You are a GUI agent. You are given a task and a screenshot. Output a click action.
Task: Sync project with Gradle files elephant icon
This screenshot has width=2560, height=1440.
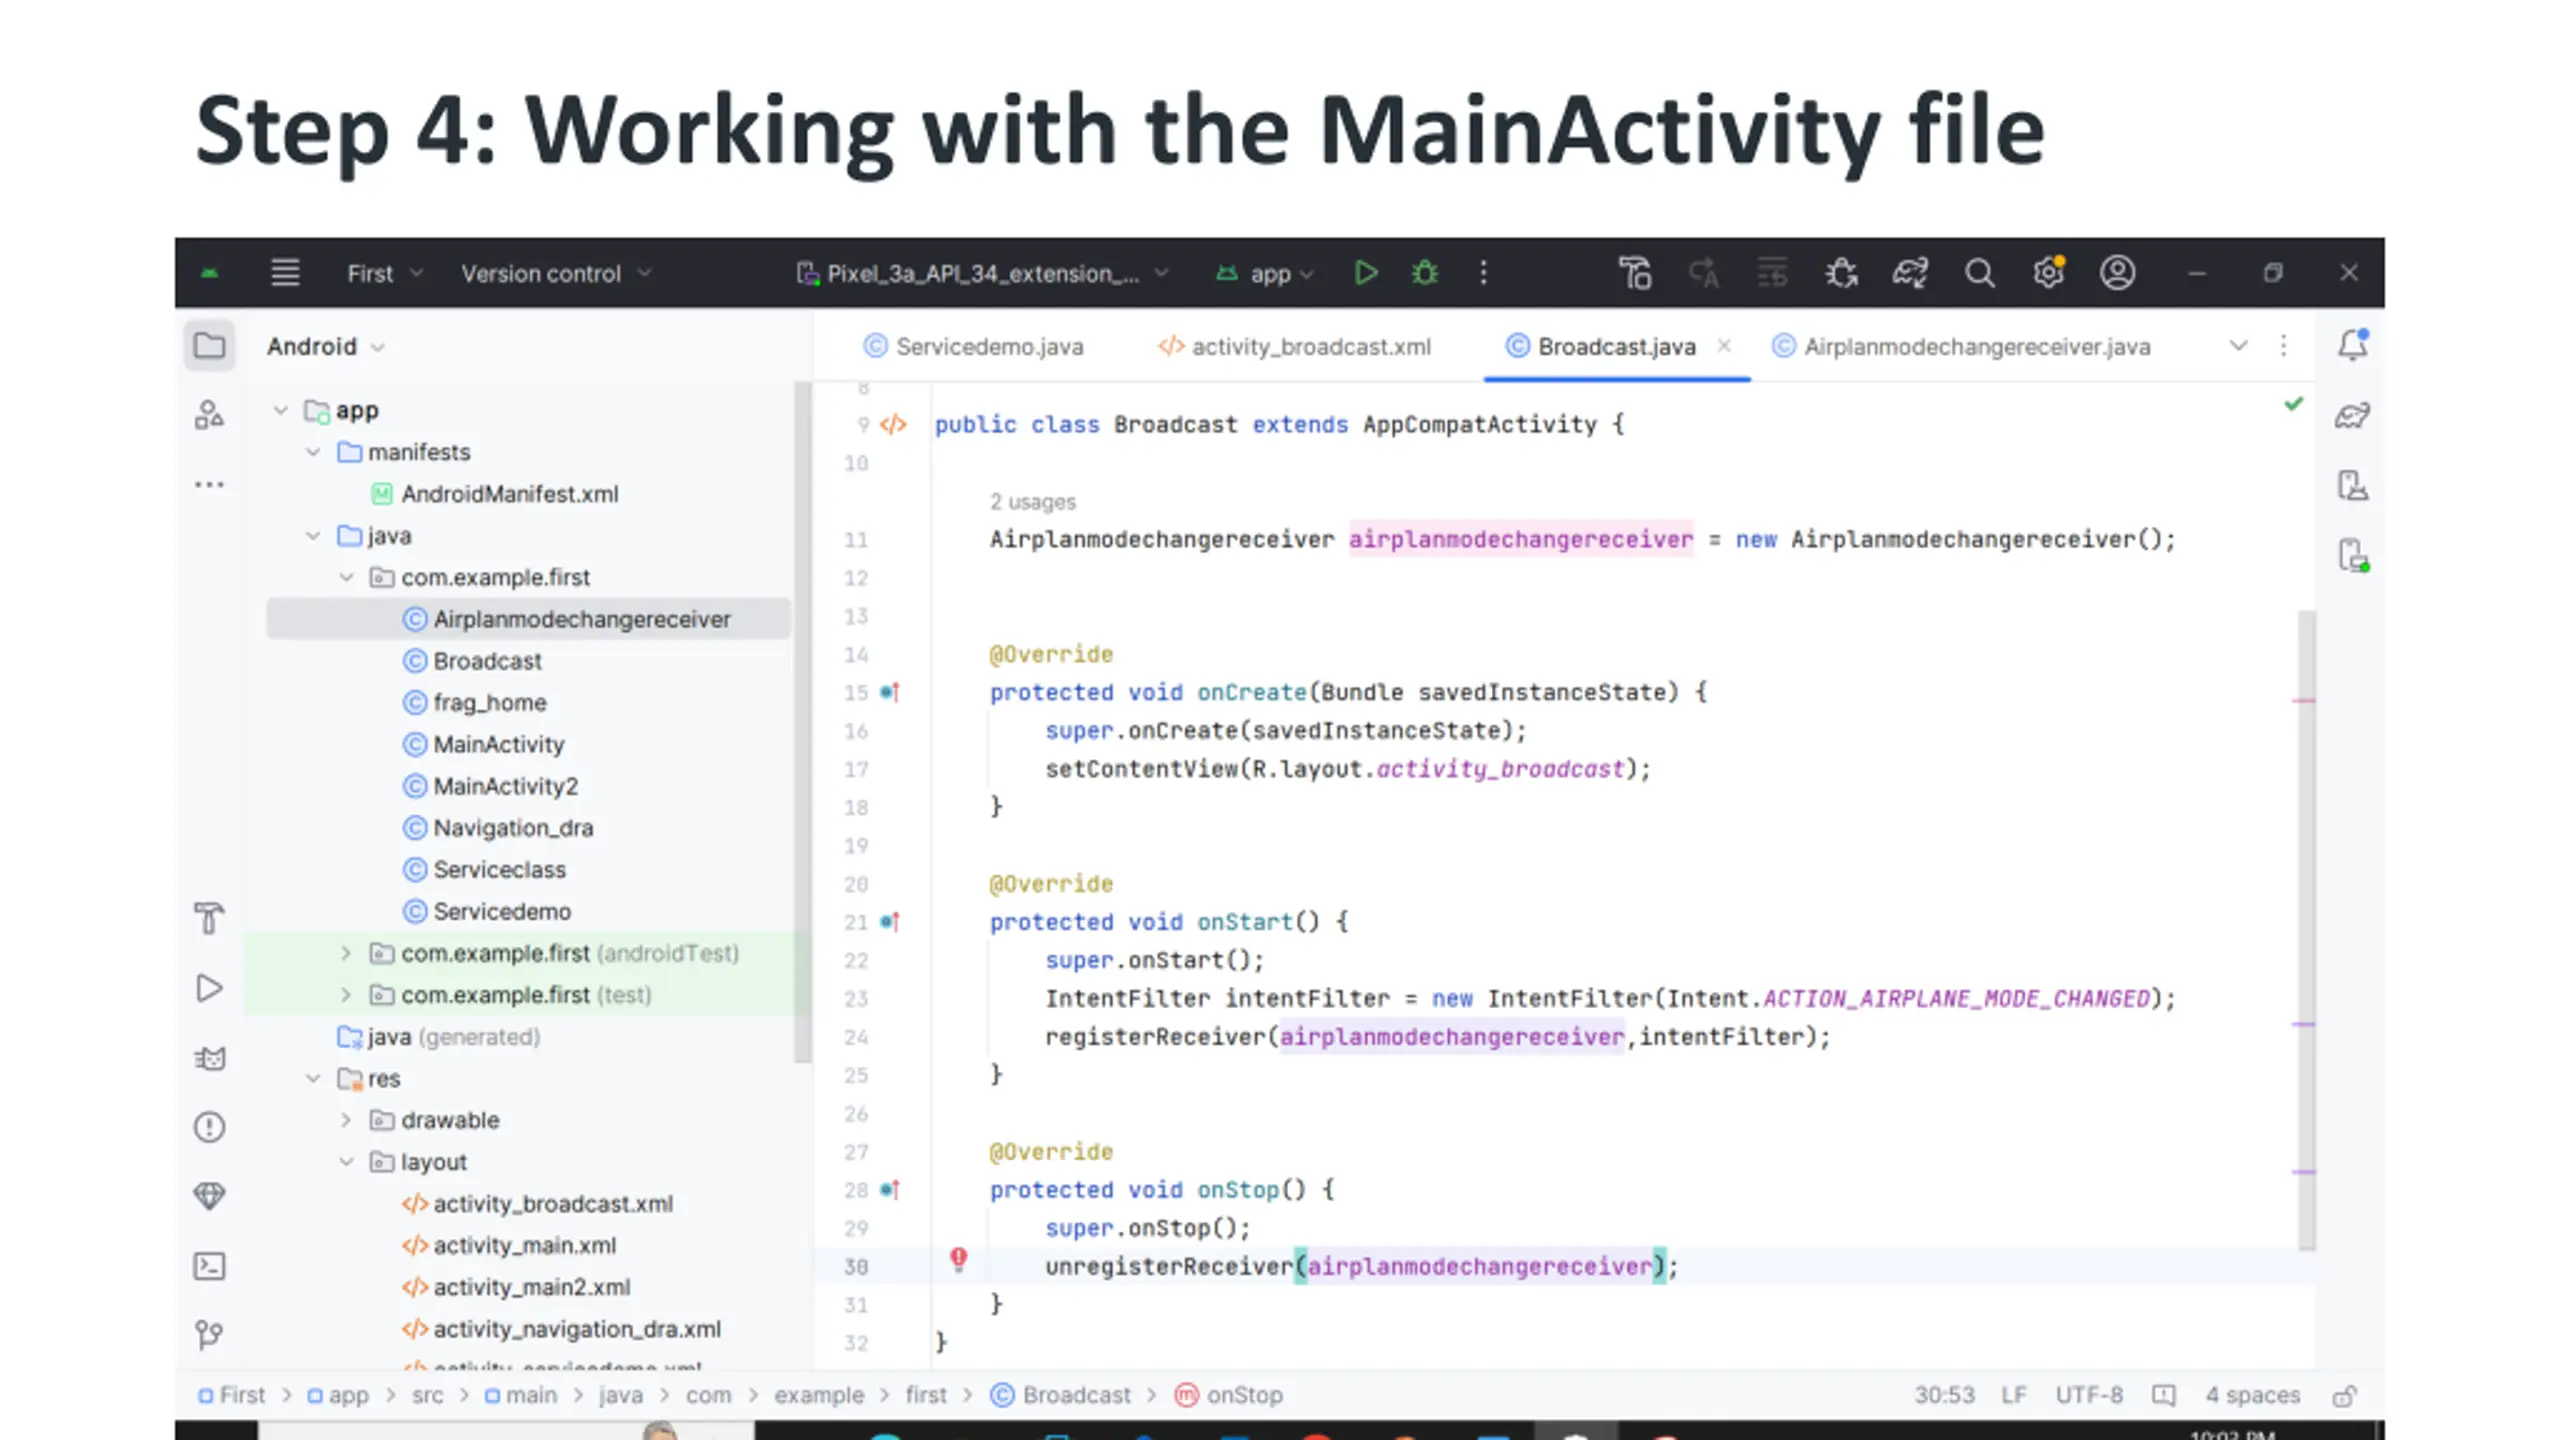click(x=1909, y=272)
